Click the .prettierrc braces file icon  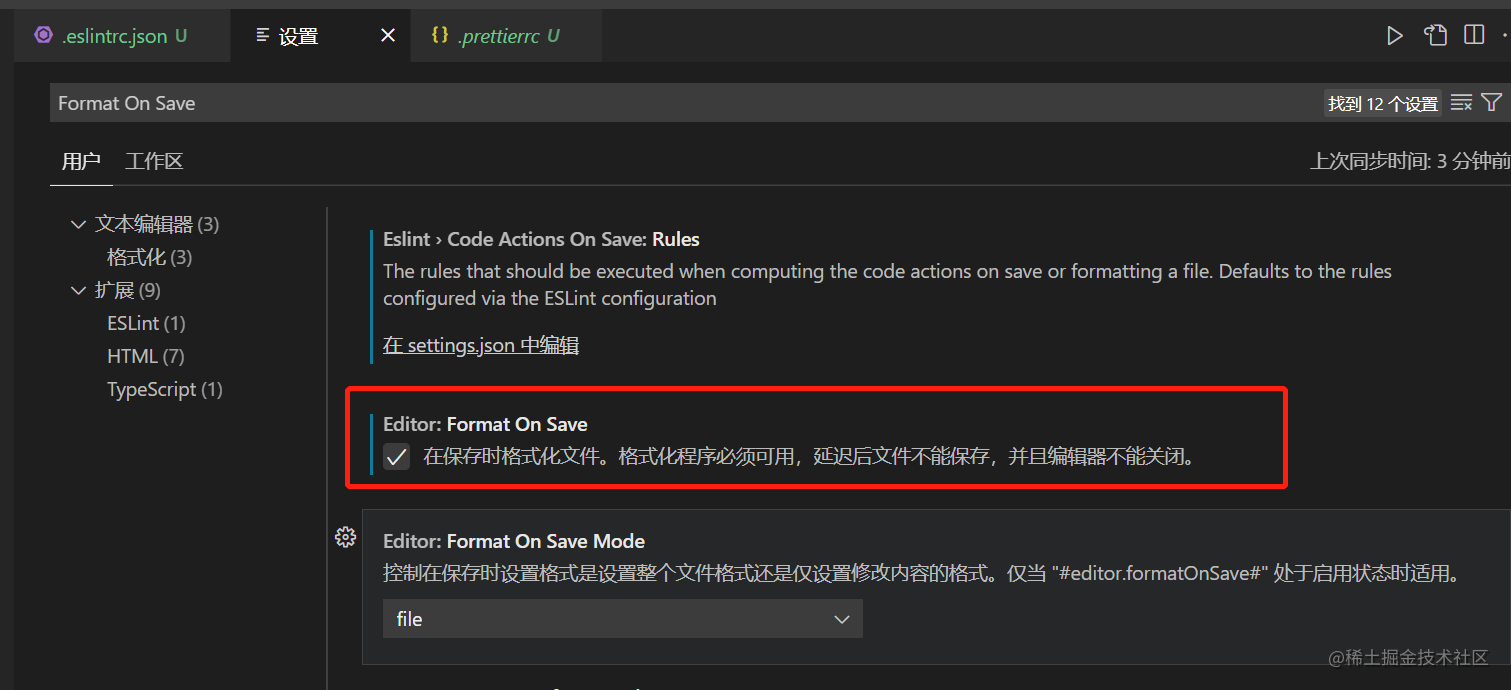(x=439, y=36)
